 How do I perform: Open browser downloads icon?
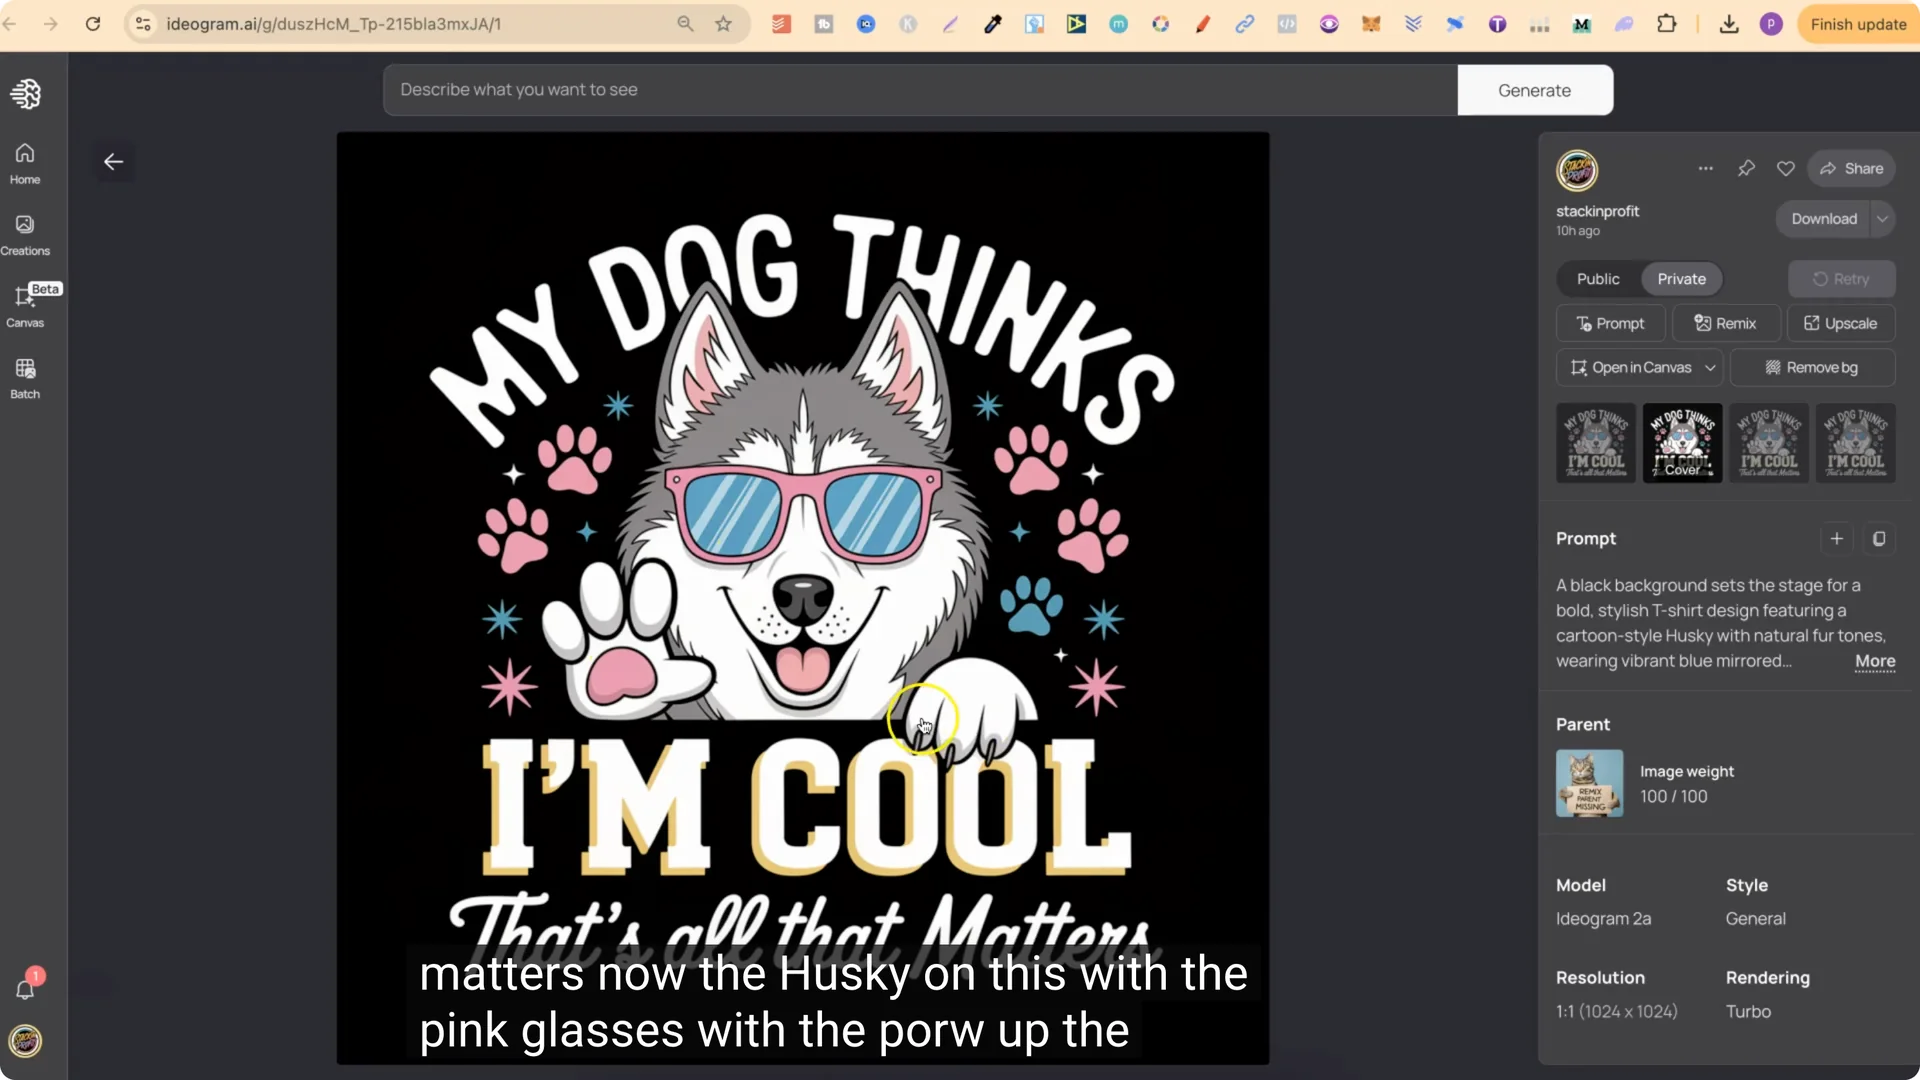click(x=1729, y=24)
